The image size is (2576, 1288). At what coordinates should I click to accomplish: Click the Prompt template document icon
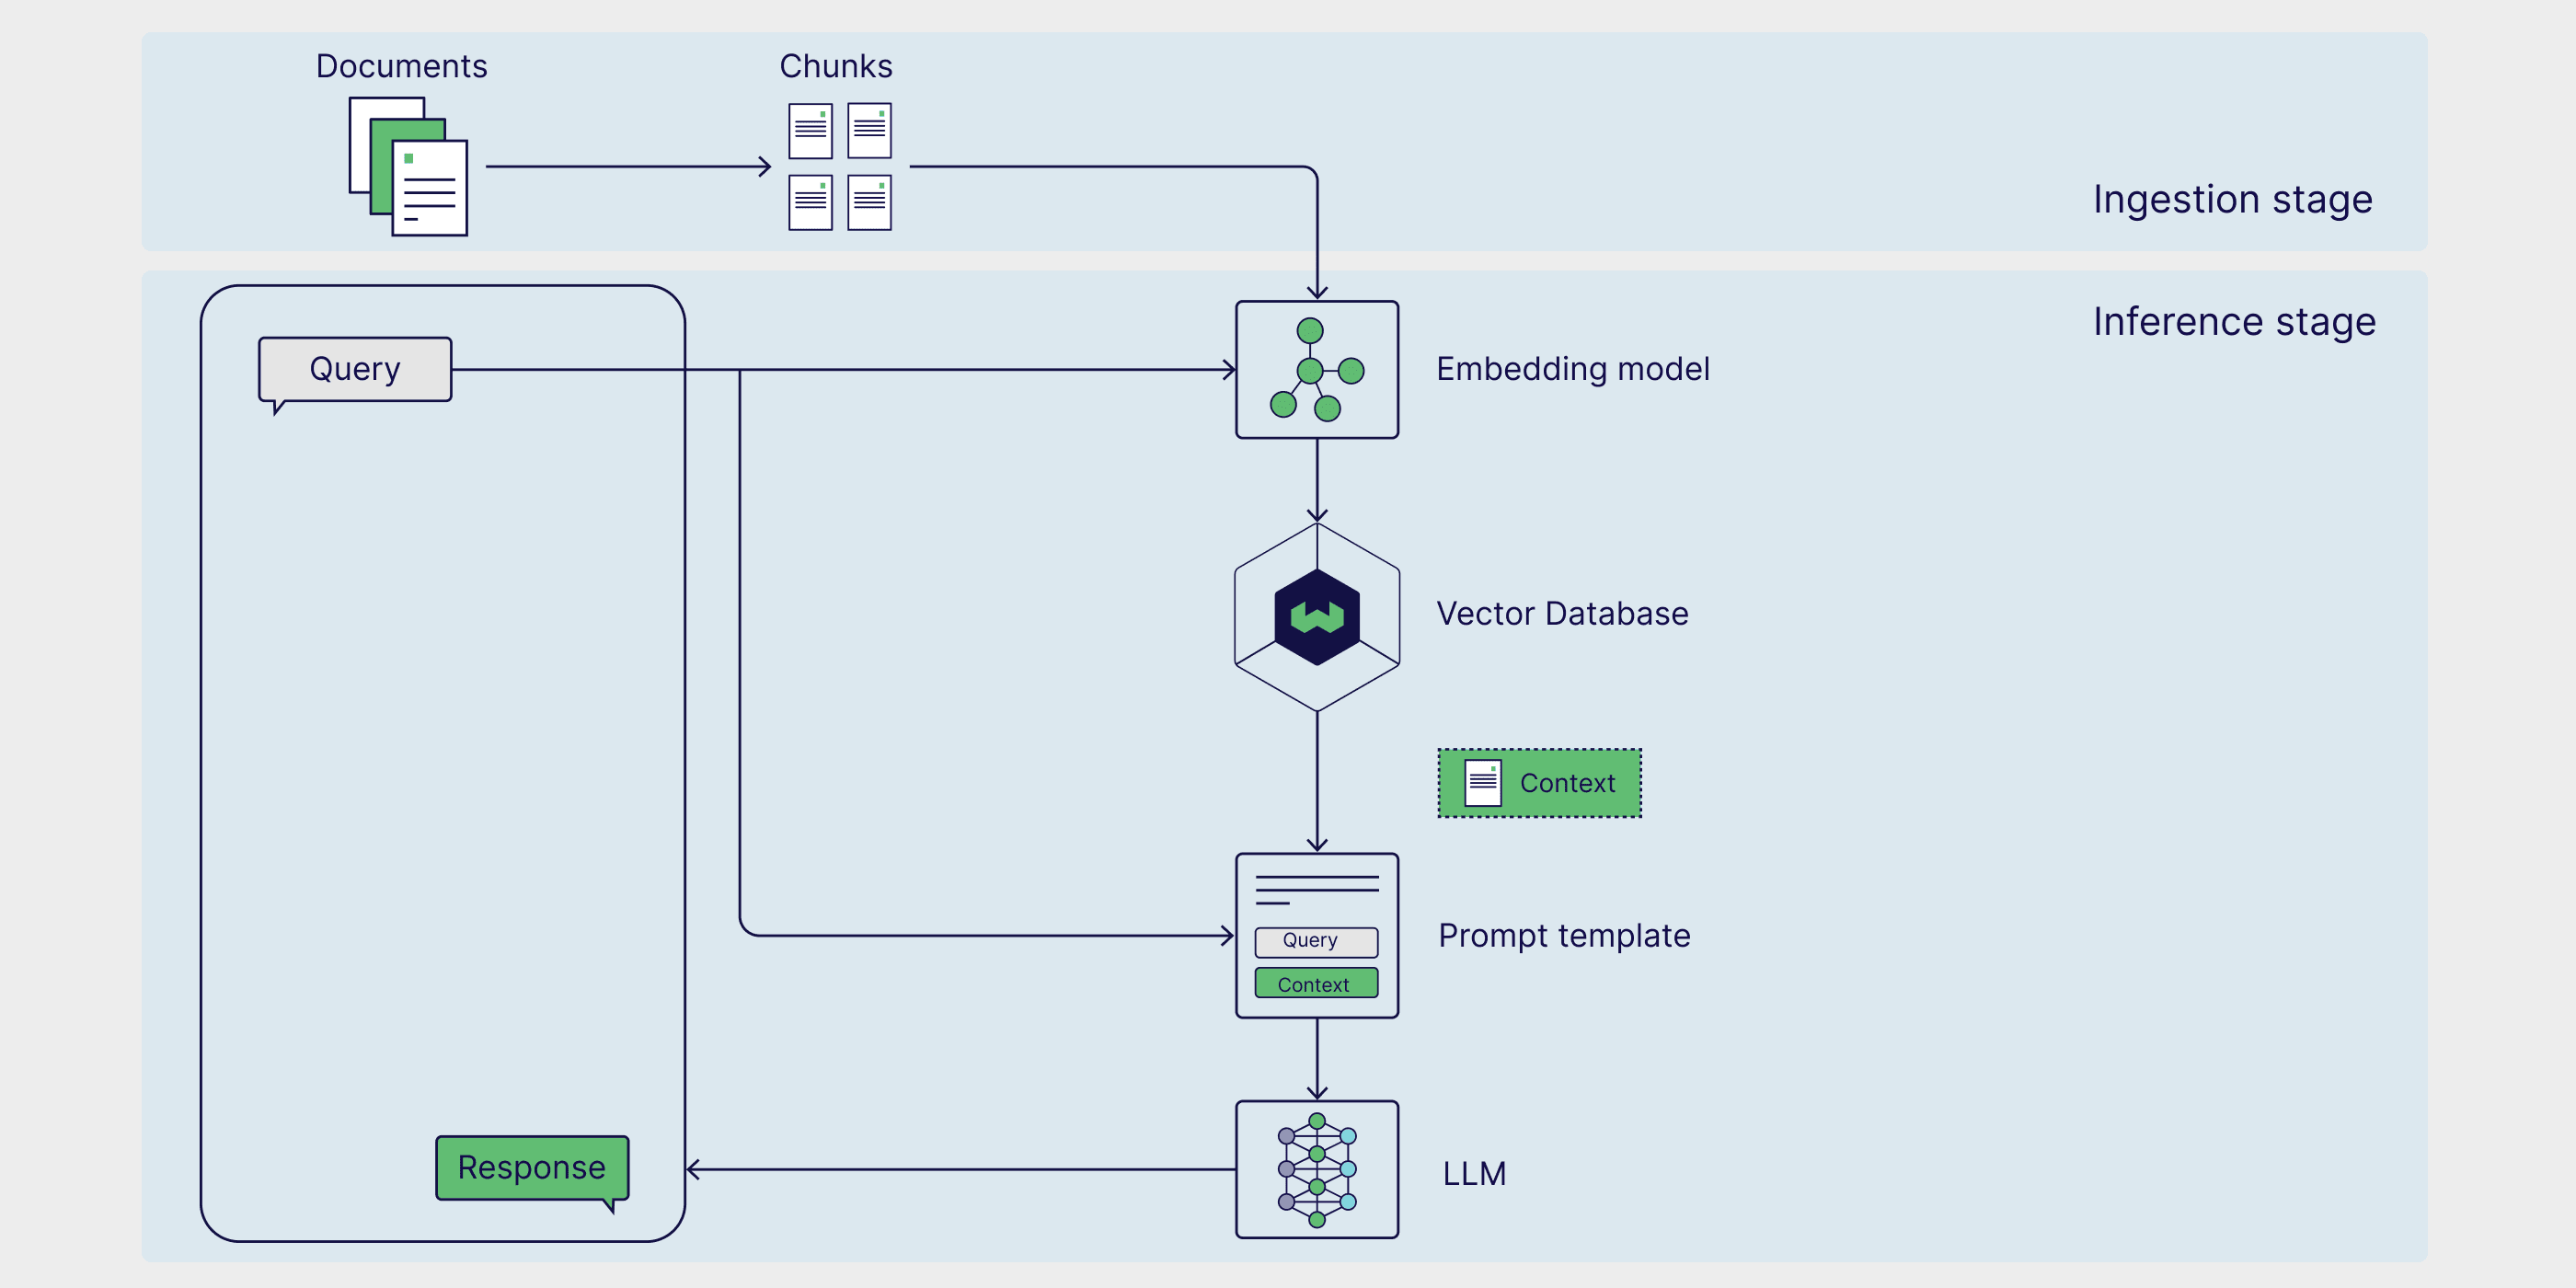coord(1317,935)
